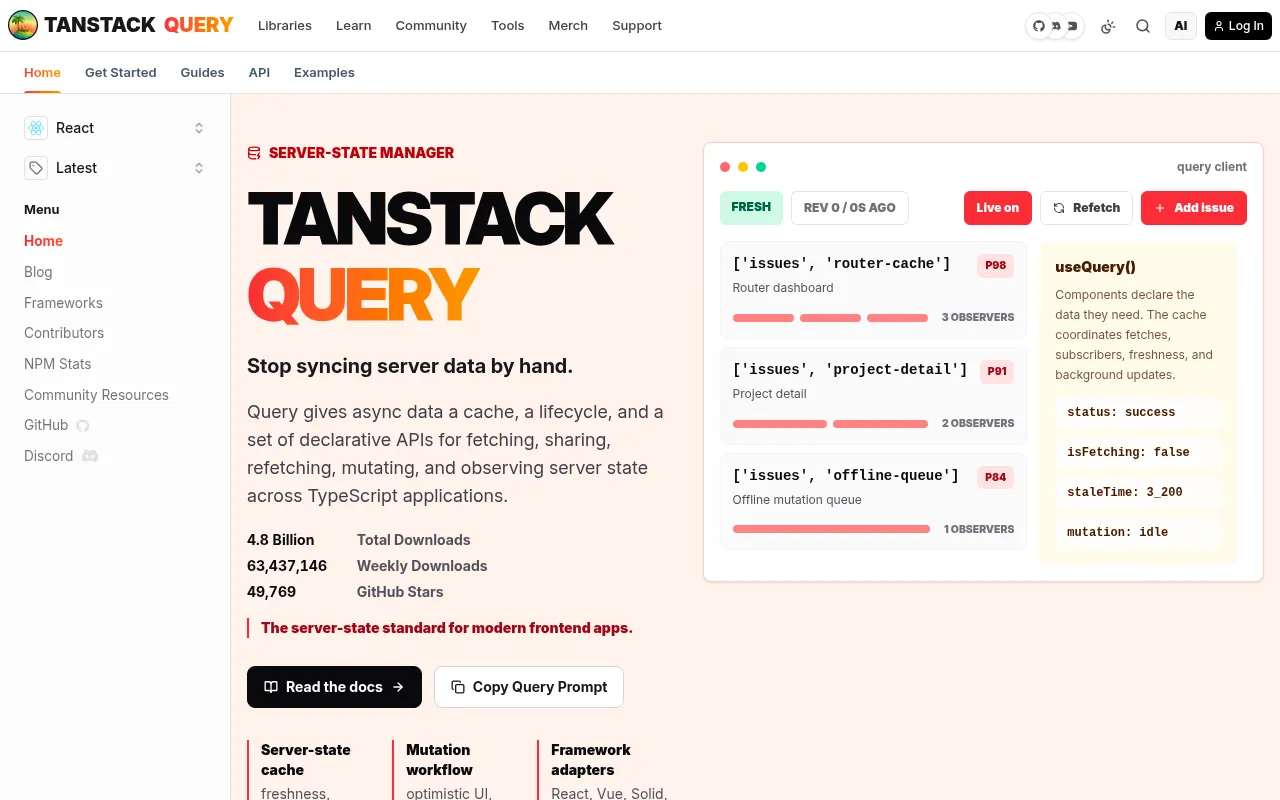The height and width of the screenshot is (800, 1280).
Task: Click the refresh icon on Refetch
Action: (x=1059, y=208)
